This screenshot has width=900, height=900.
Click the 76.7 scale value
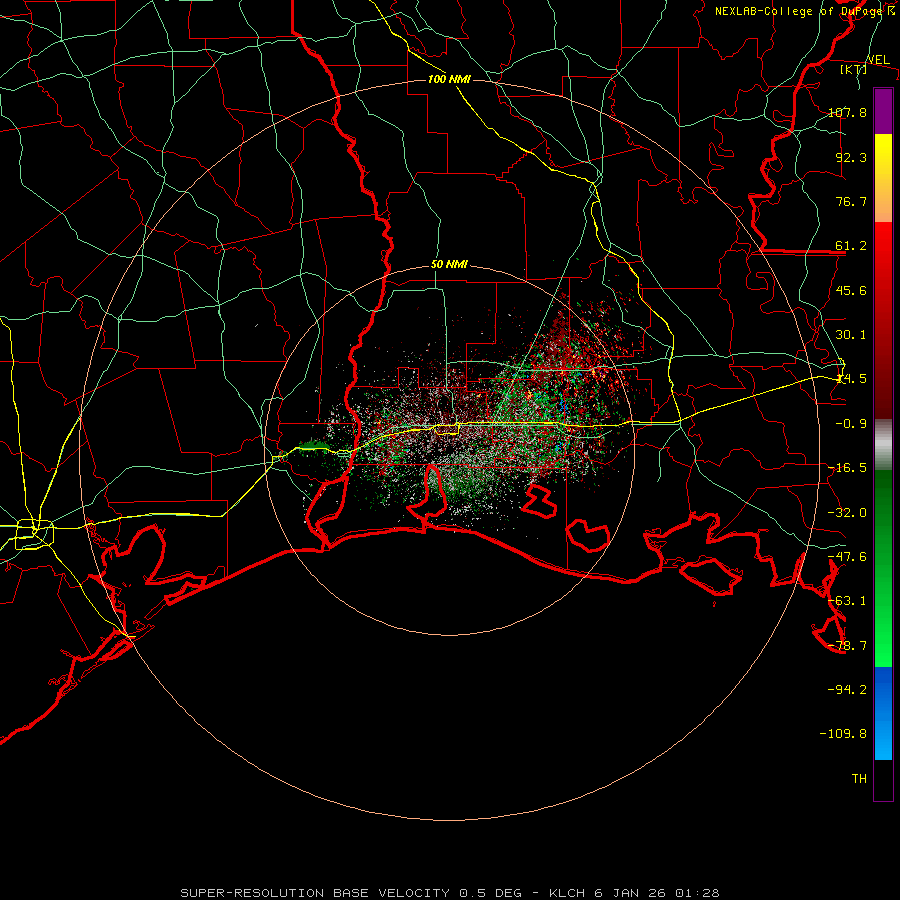coord(851,201)
